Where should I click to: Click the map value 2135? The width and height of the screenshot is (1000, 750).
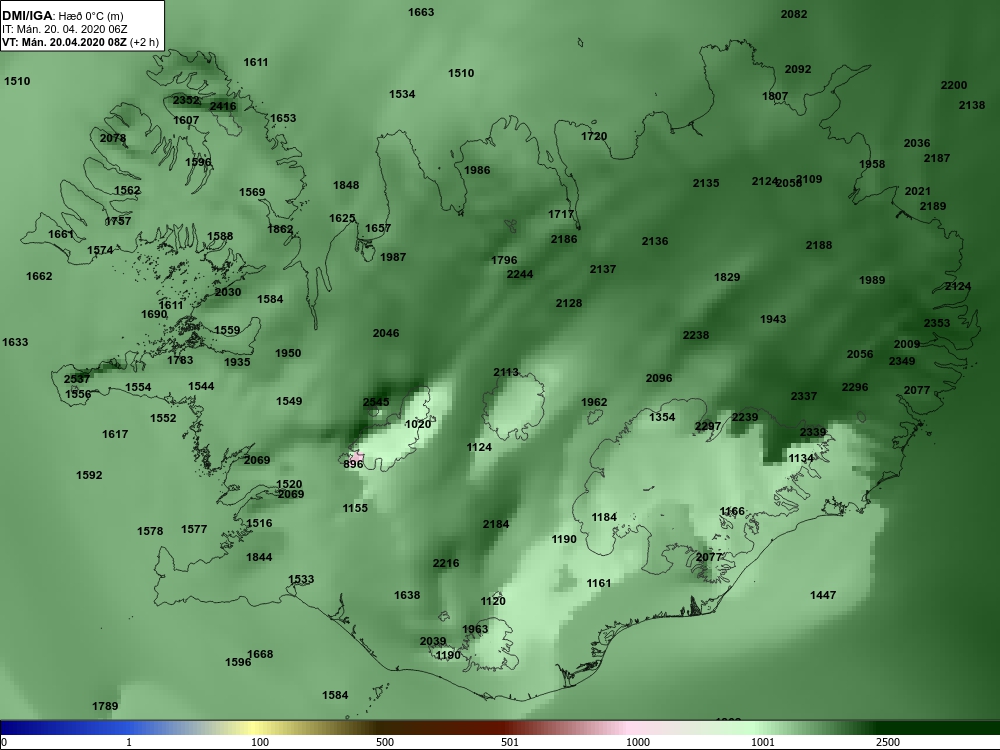[706, 183]
